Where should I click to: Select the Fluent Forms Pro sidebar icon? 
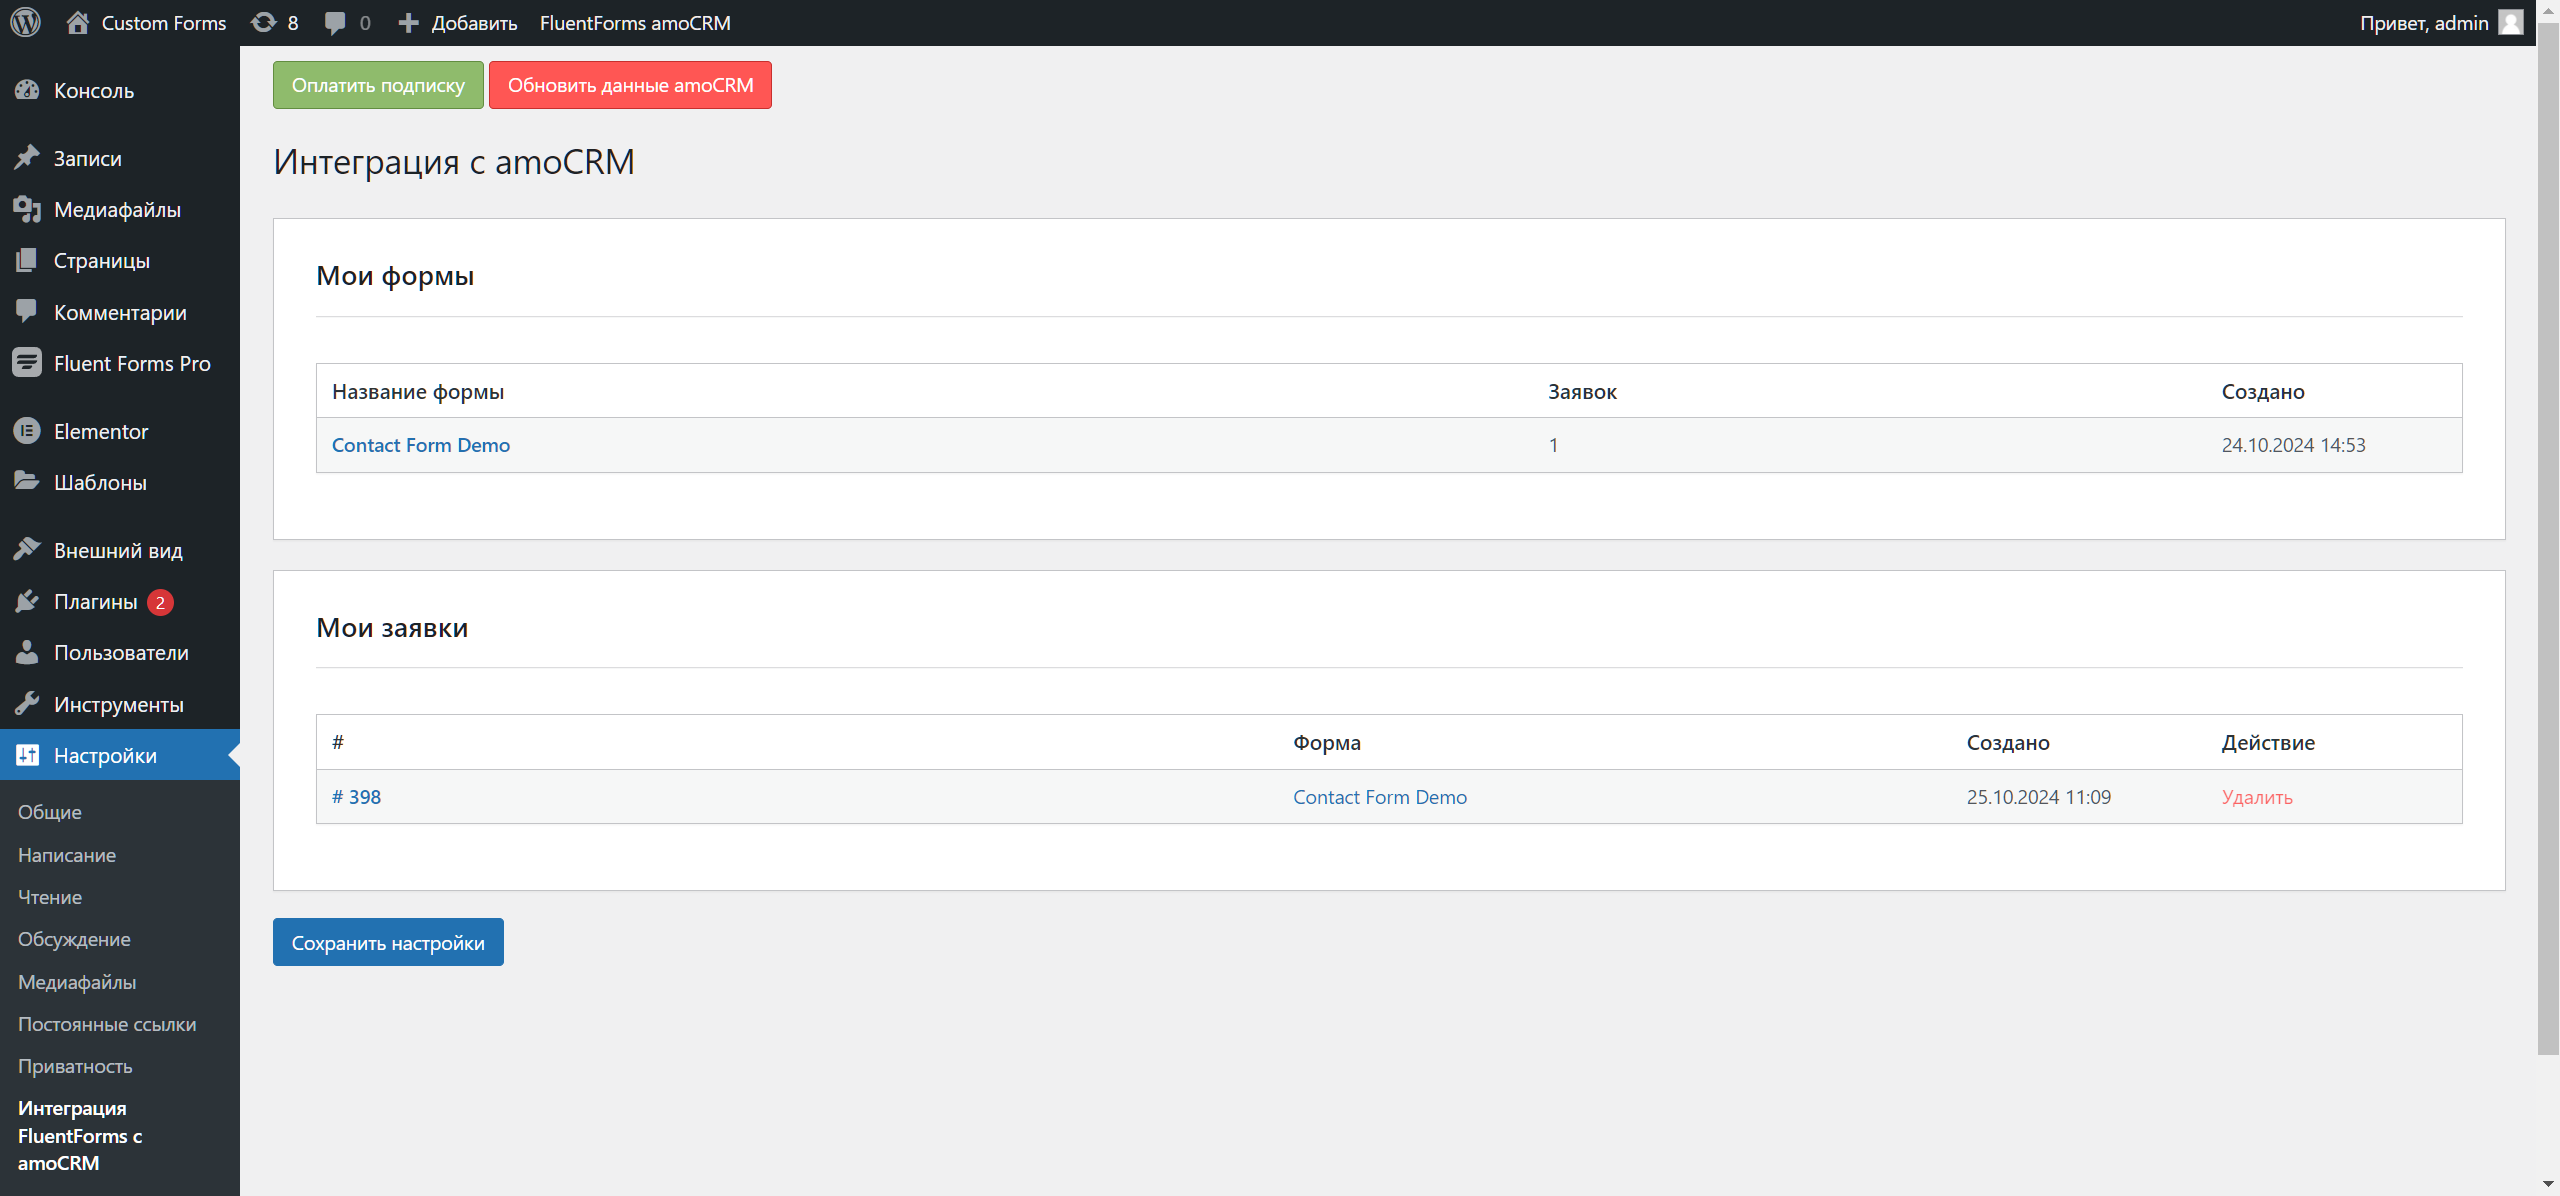(27, 363)
